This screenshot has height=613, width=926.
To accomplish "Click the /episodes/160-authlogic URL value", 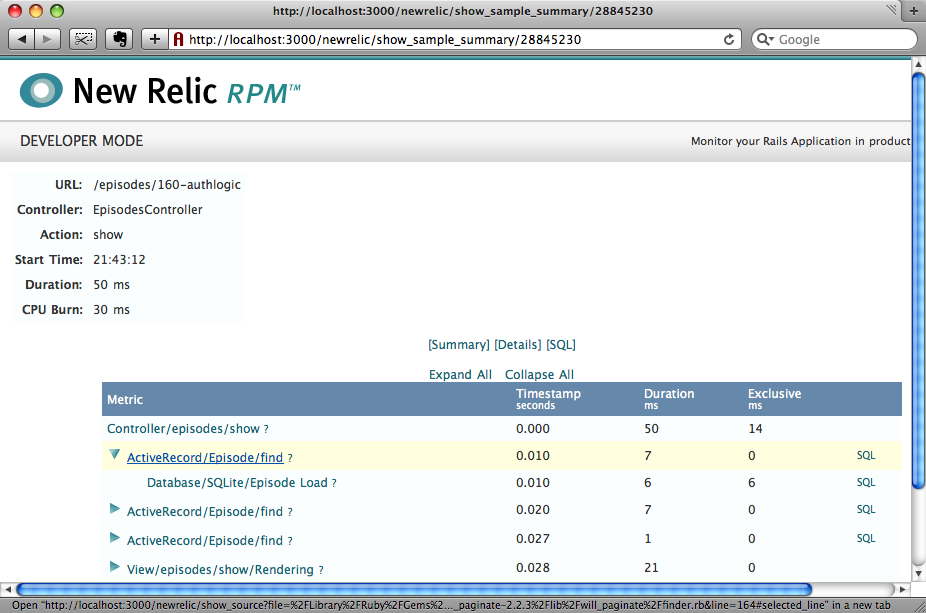I will pyautogui.click(x=167, y=185).
